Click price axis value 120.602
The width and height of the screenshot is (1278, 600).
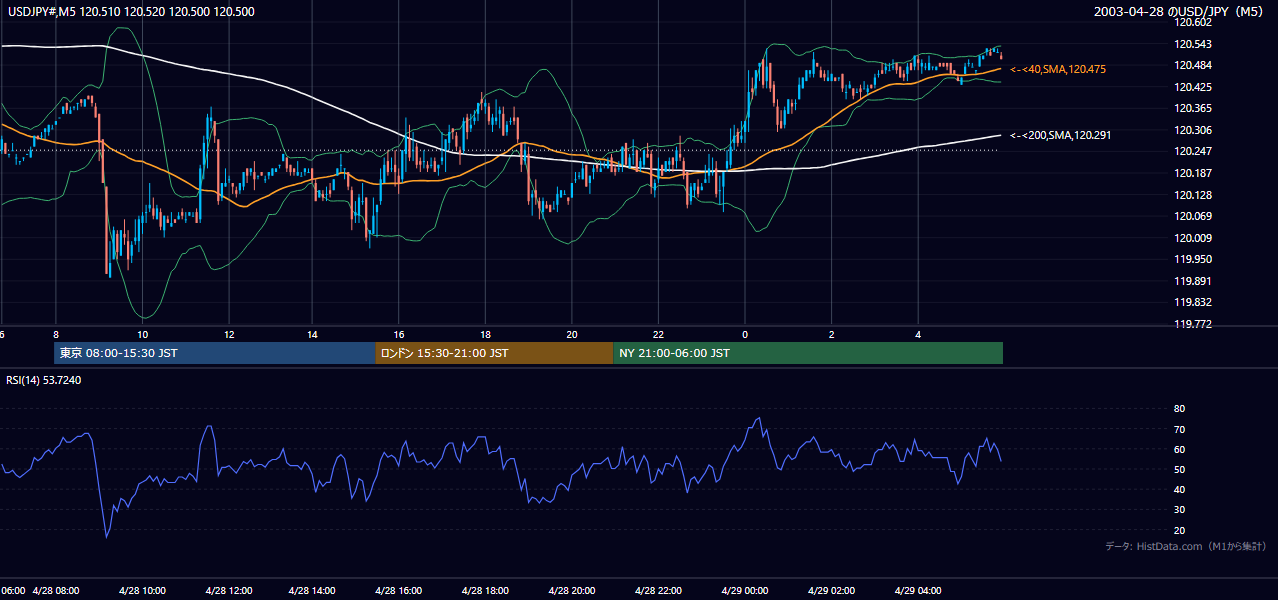coord(1192,22)
